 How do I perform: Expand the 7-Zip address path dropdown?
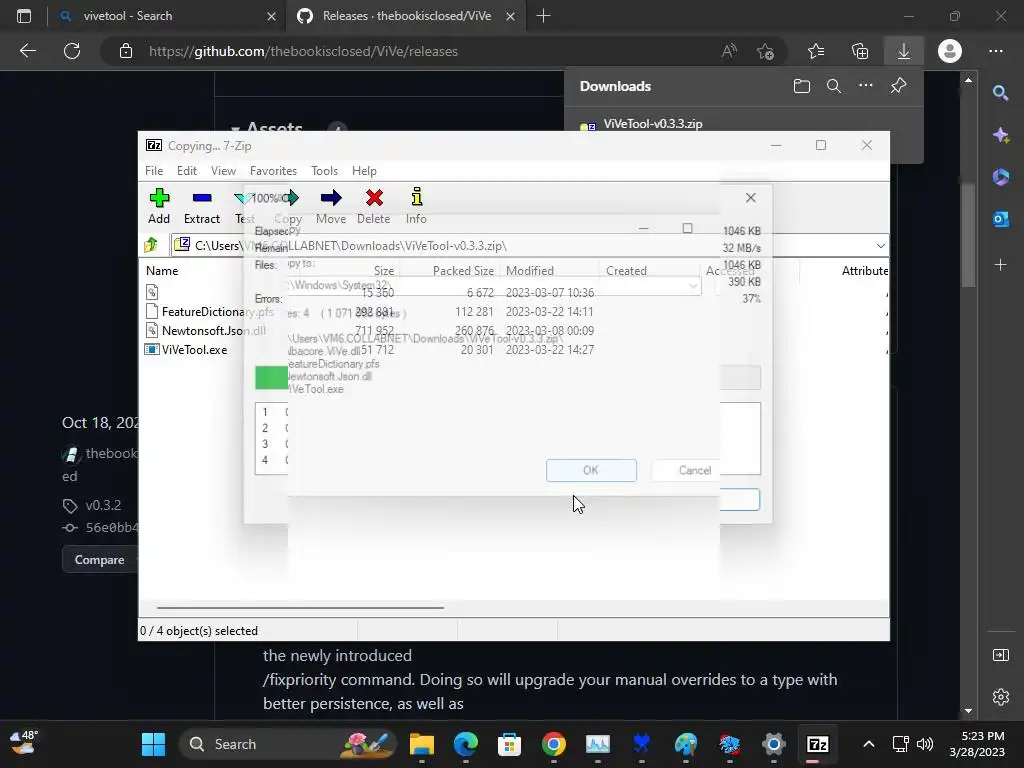880,246
